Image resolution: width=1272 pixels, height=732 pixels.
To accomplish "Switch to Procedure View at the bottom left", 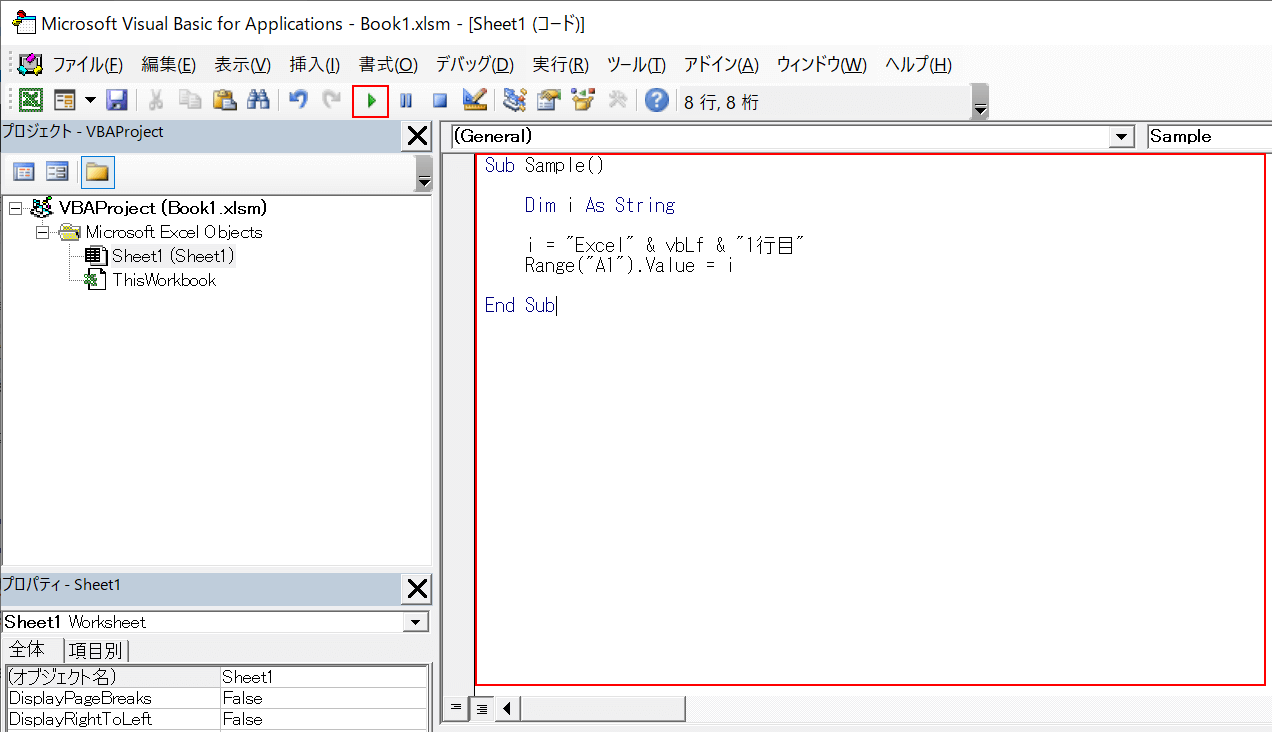I will (457, 709).
